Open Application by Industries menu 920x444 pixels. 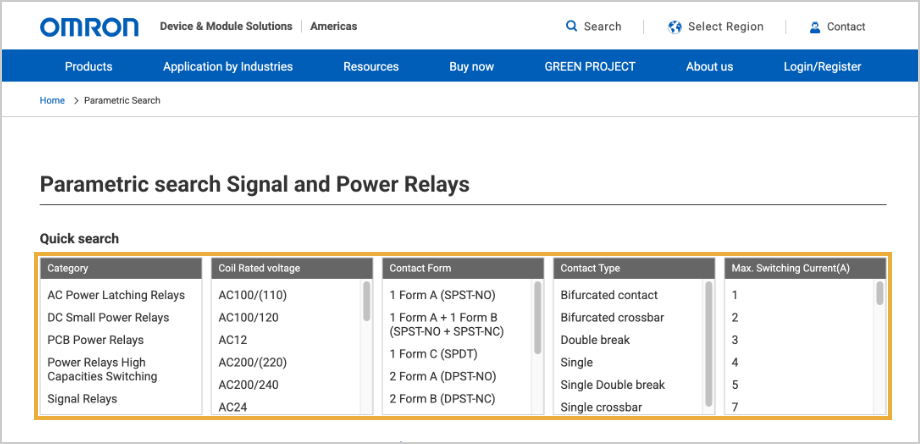pos(228,67)
